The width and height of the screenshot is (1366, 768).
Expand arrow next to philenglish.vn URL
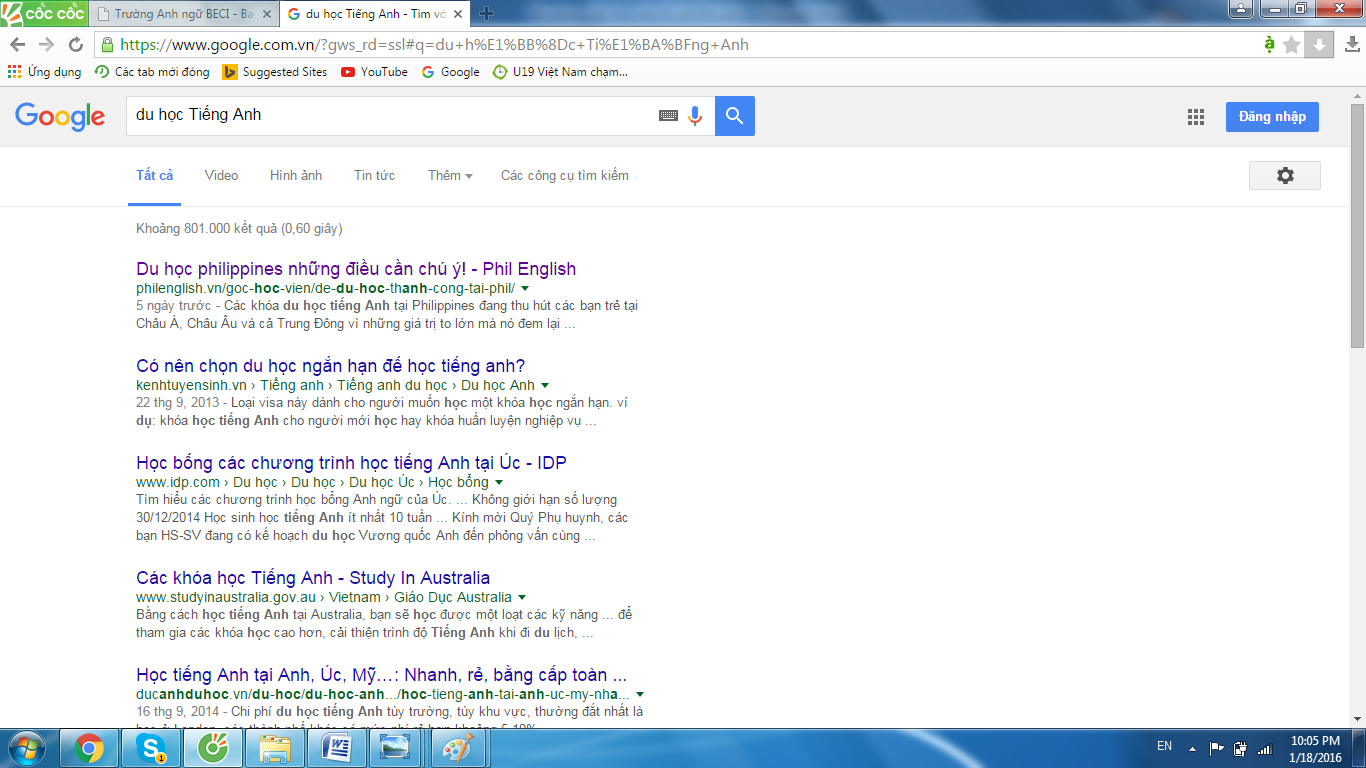(x=525, y=288)
